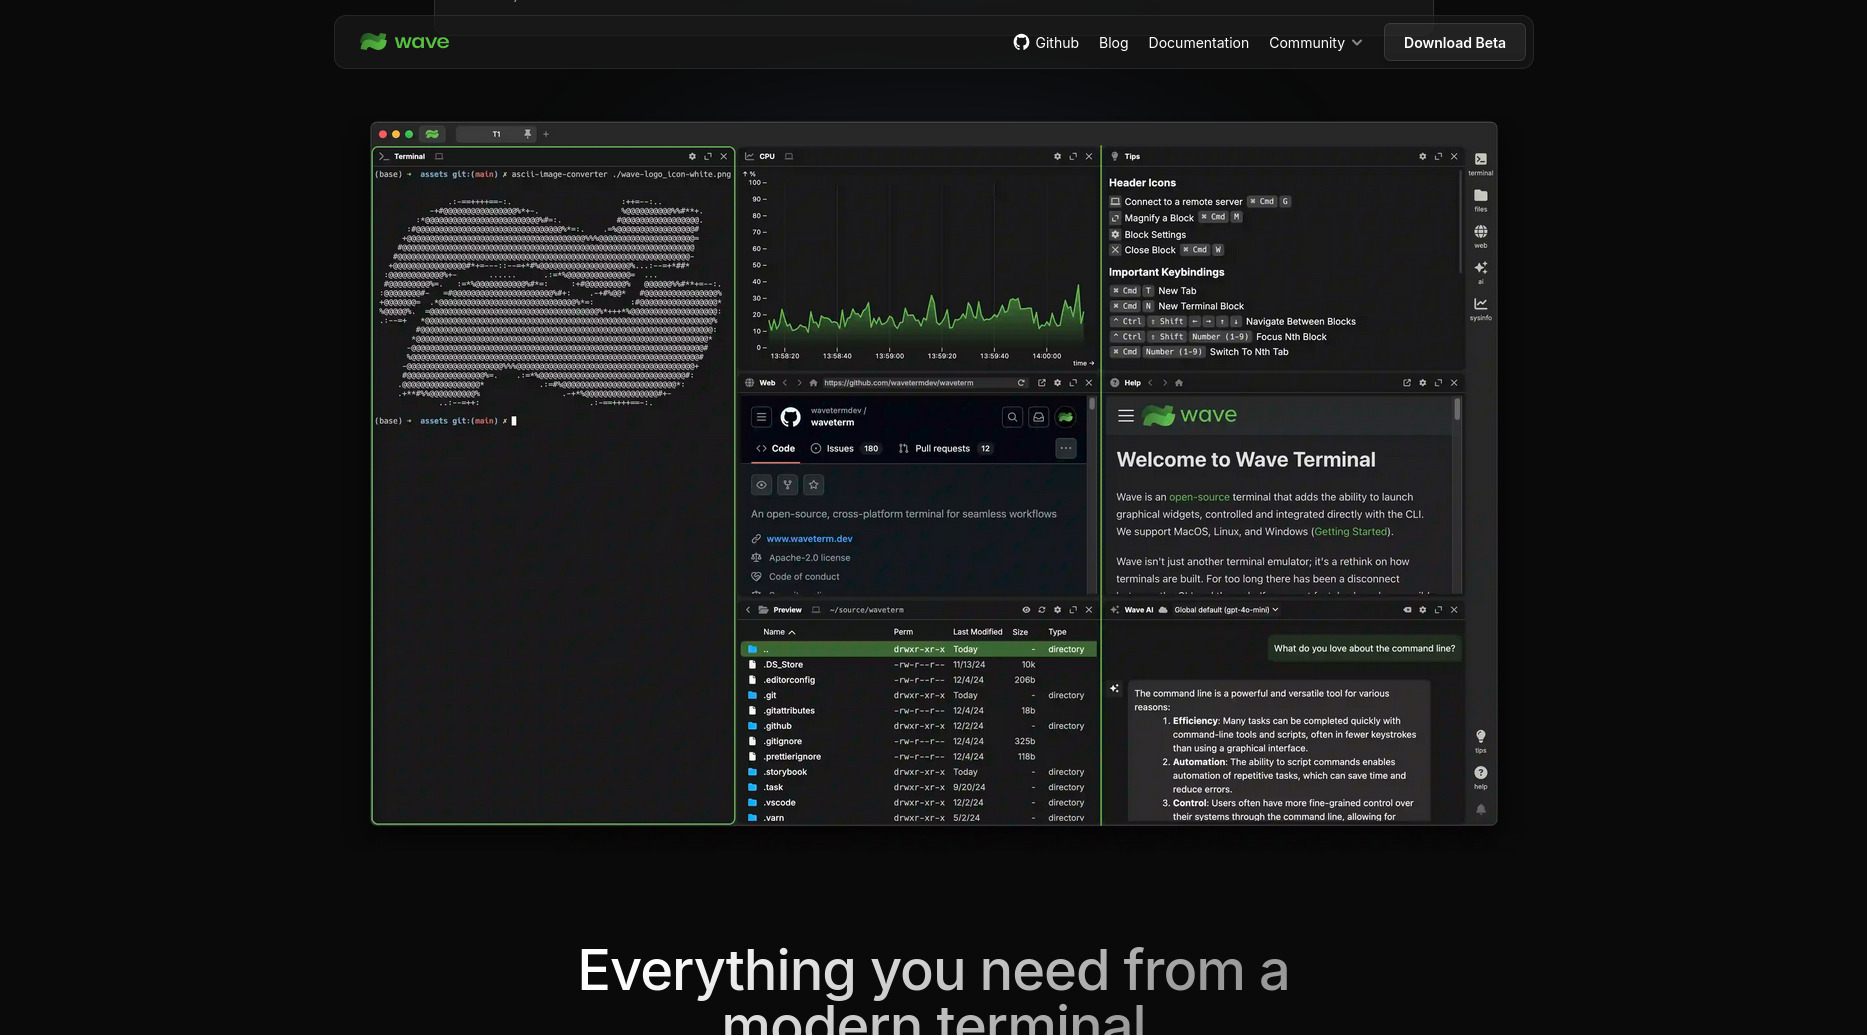This screenshot has height=1035, width=1867.
Task: Open Tips block settings gear
Action: point(1422,156)
